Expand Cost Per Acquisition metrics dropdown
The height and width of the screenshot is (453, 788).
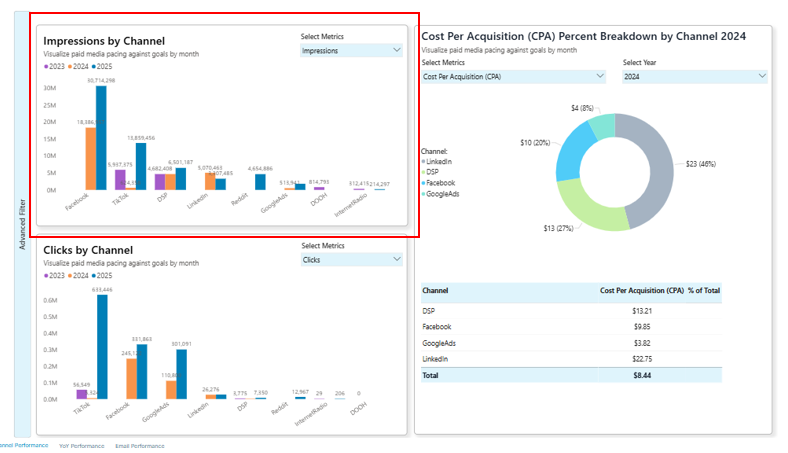(x=513, y=76)
